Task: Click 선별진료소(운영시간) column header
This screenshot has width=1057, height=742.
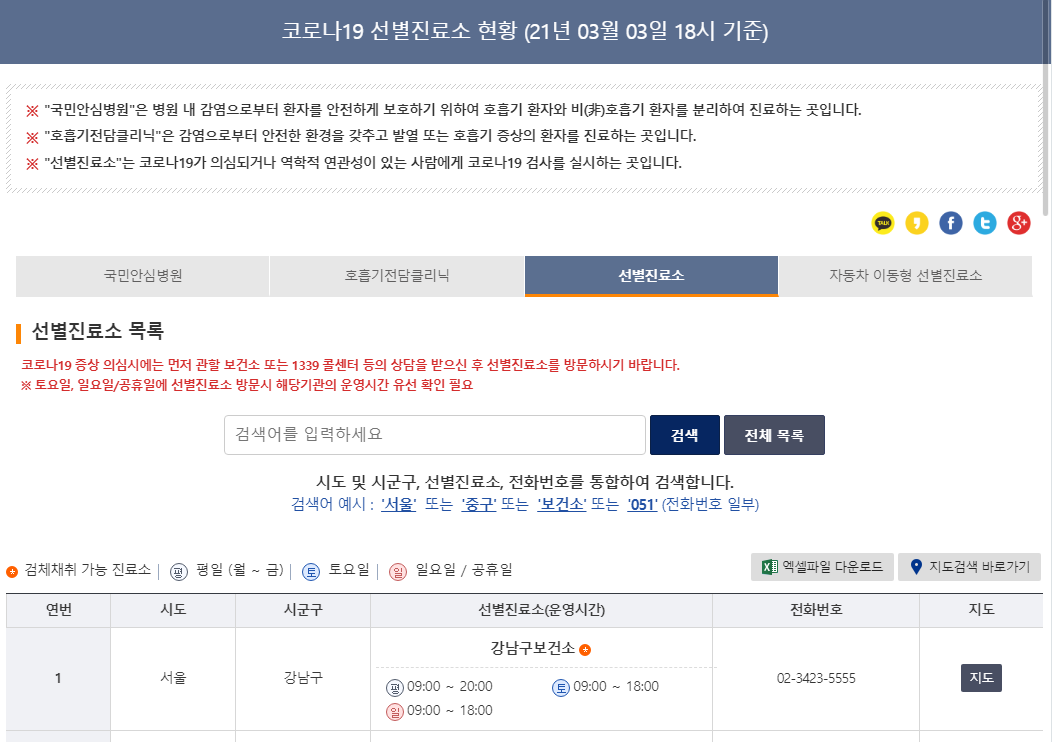Action: (541, 610)
